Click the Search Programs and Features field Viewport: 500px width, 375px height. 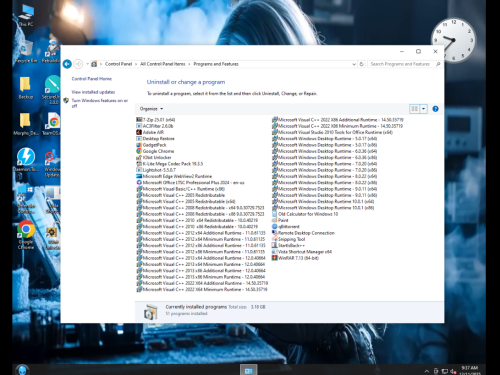402,64
